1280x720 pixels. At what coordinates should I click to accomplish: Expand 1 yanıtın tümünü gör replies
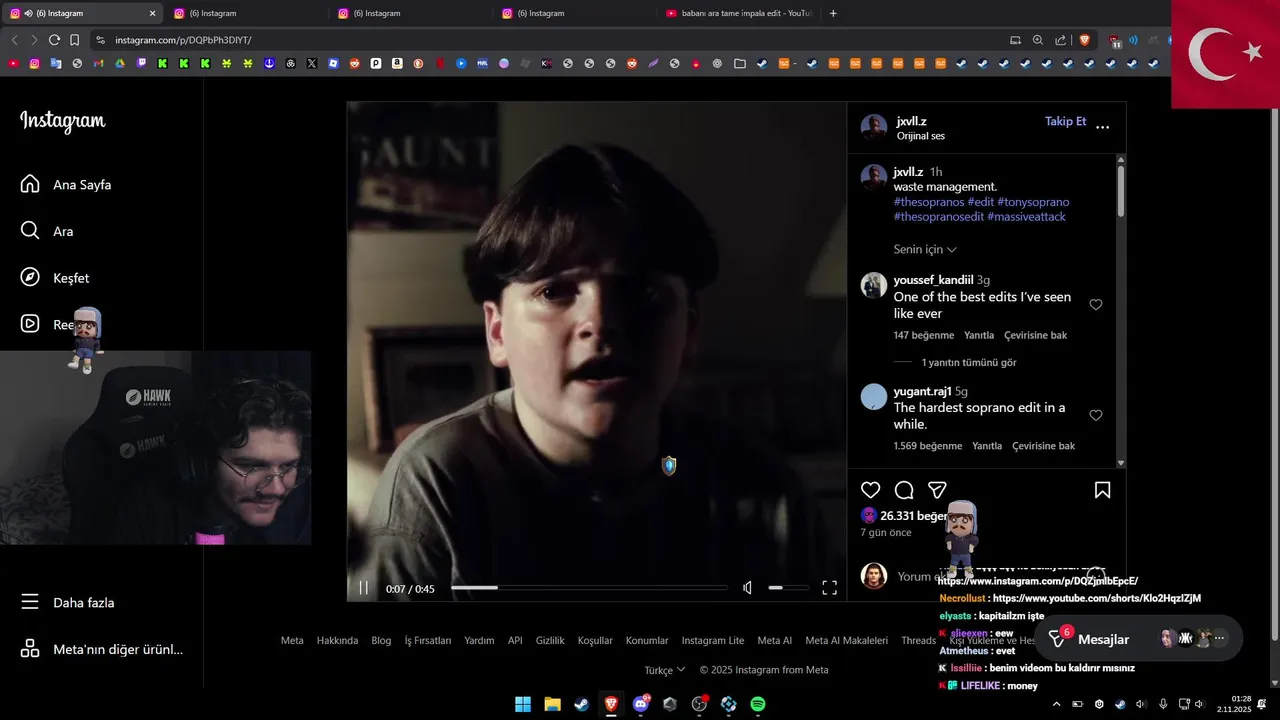click(968, 362)
